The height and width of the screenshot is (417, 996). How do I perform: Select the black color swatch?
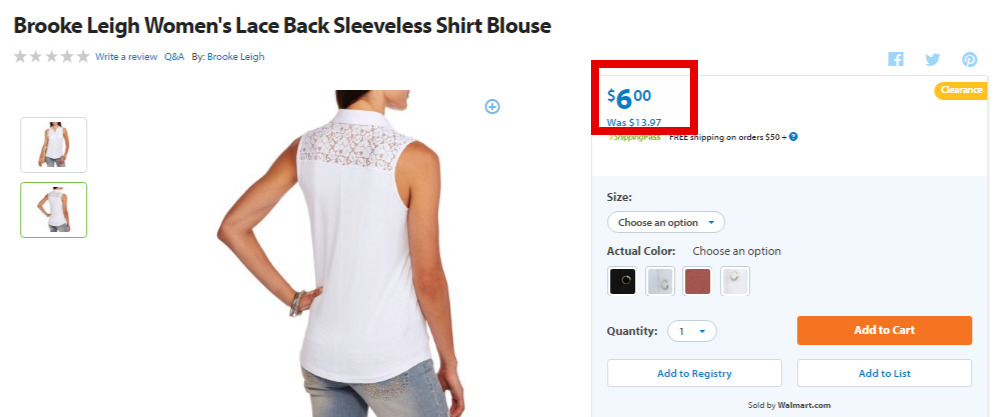click(x=622, y=281)
